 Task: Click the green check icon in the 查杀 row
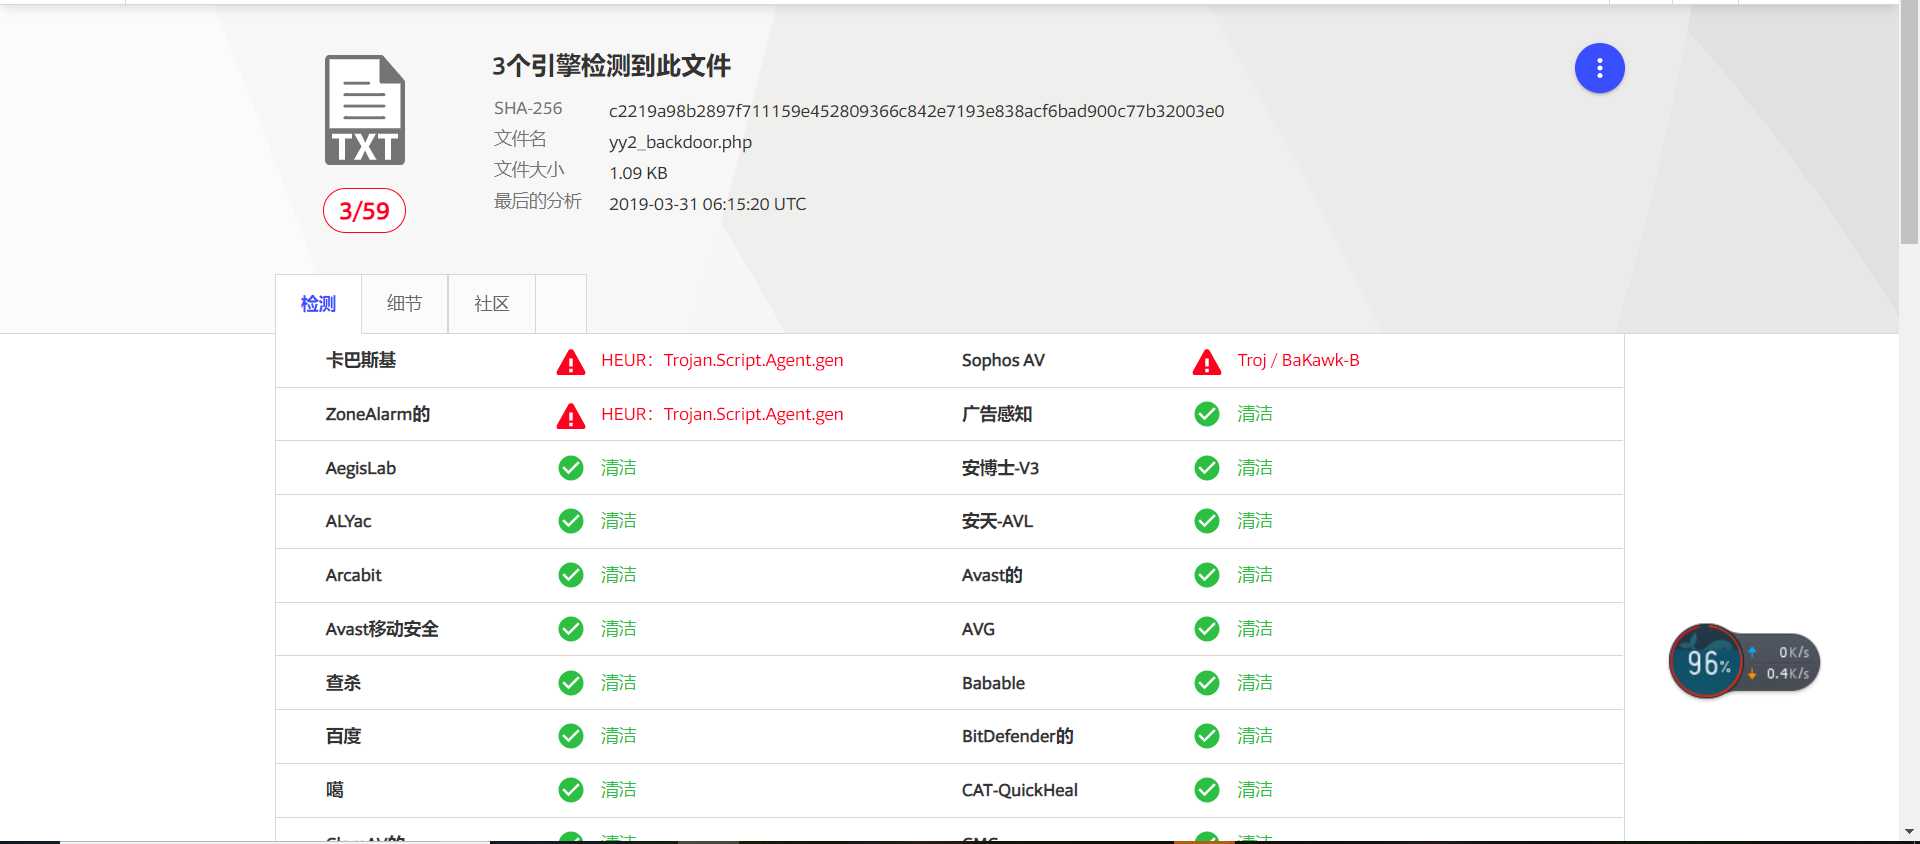point(571,683)
